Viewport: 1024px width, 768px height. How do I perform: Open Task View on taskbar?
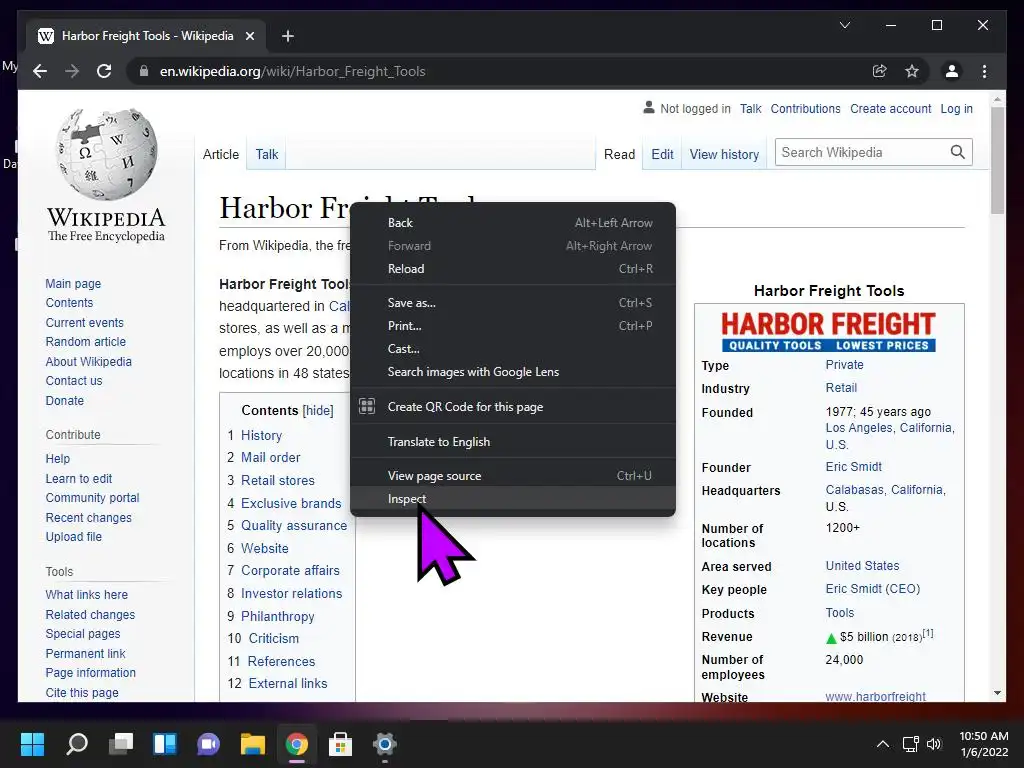121,744
